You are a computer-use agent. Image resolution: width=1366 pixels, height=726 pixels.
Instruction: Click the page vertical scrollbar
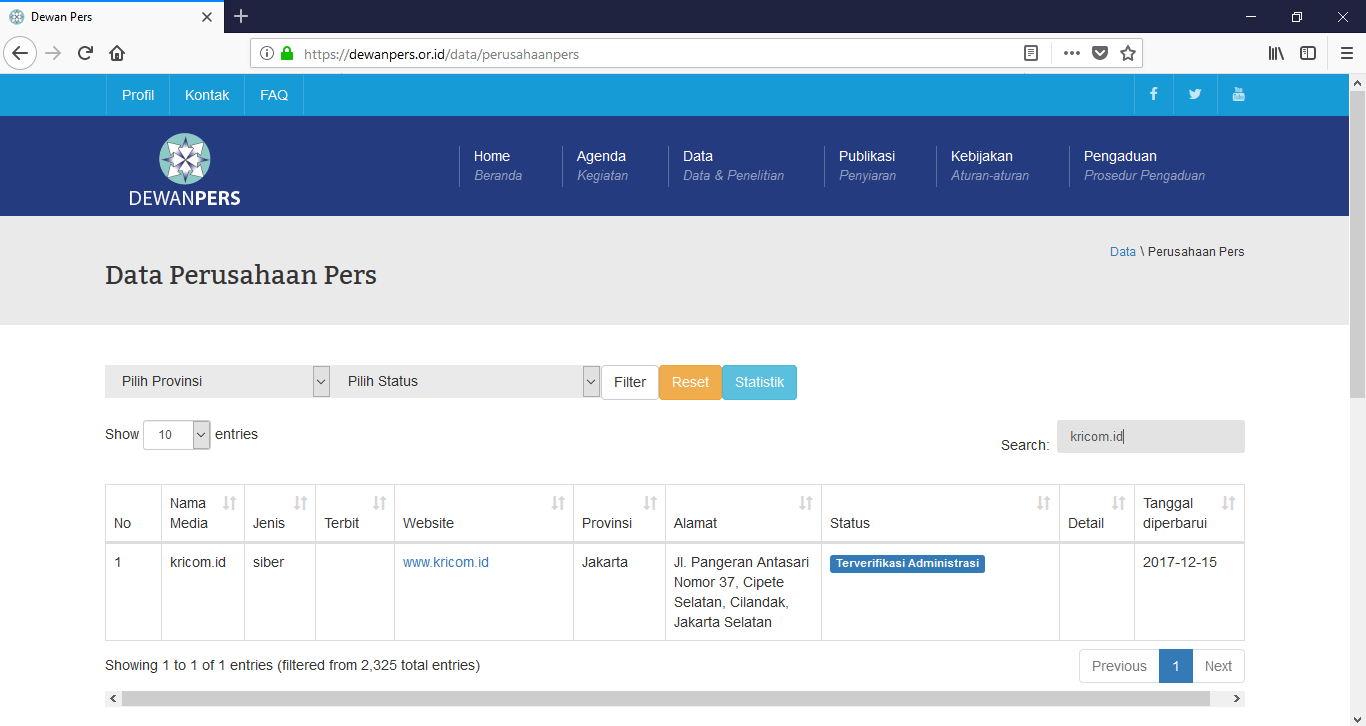[1357, 245]
